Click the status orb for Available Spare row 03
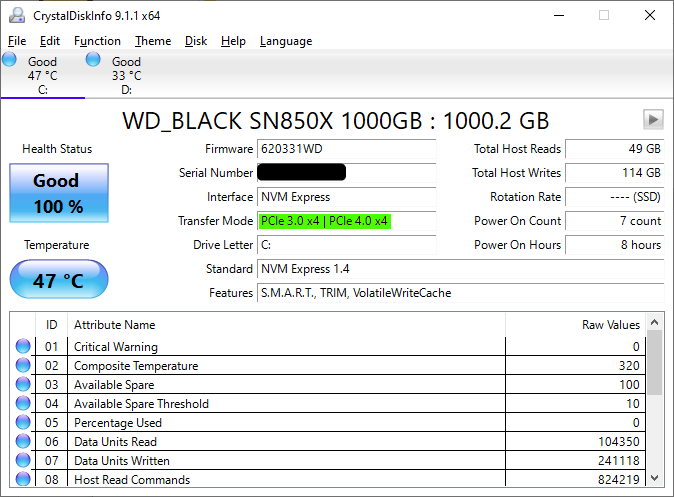This screenshot has height=497, width=674. (x=23, y=384)
